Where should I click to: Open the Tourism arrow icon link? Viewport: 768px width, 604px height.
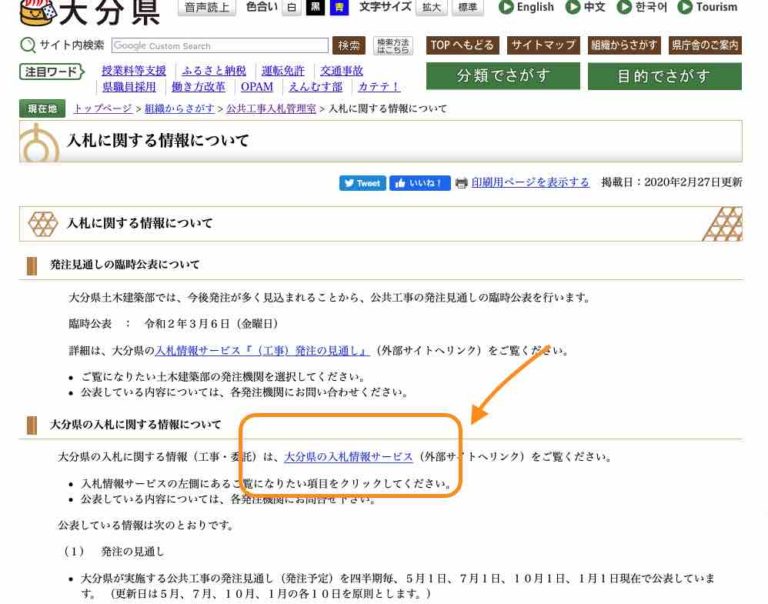[685, 7]
